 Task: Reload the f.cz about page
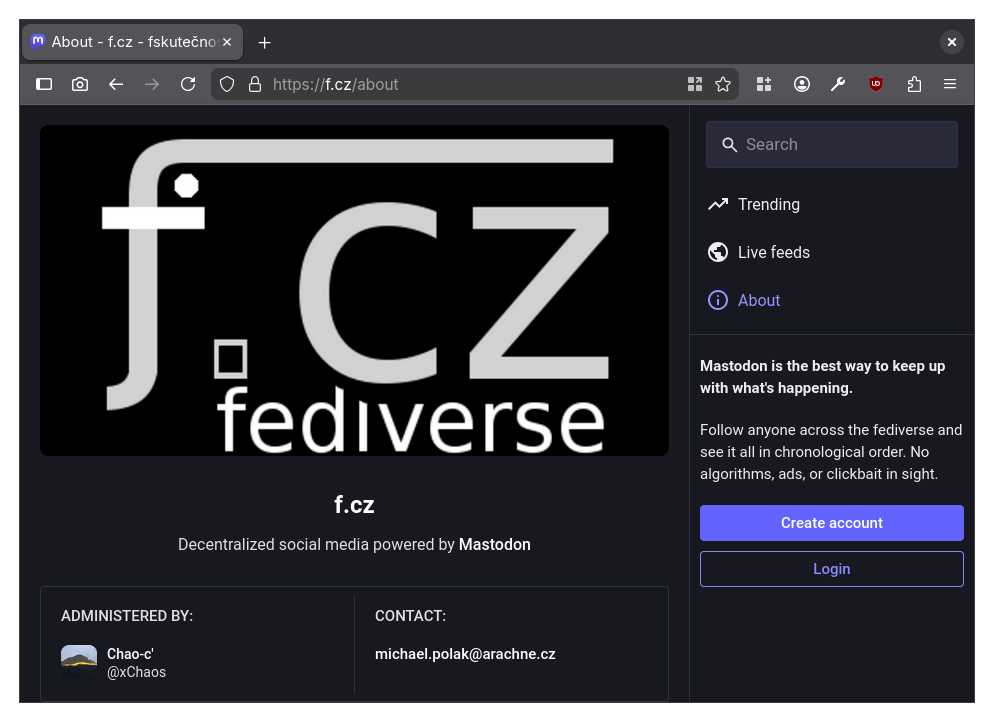pos(188,84)
